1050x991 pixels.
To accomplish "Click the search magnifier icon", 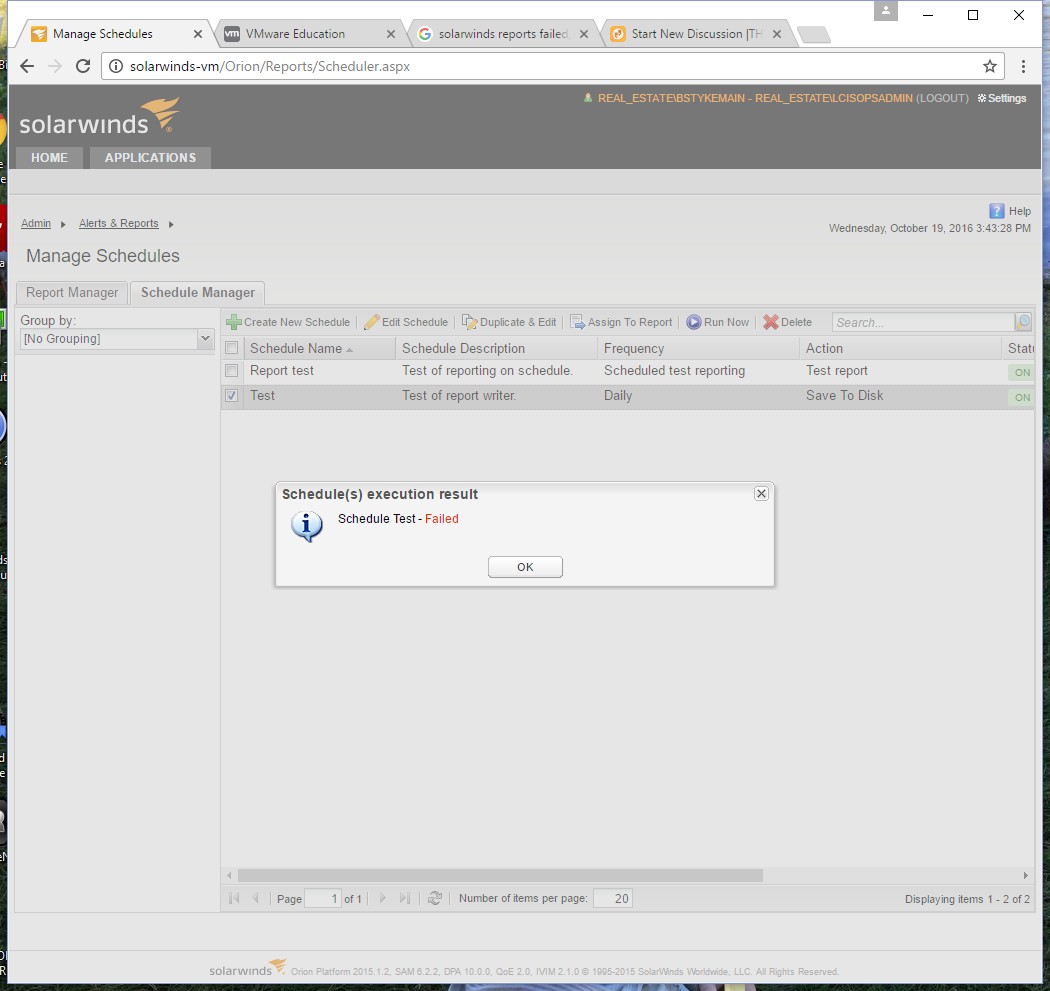I will (x=1023, y=322).
